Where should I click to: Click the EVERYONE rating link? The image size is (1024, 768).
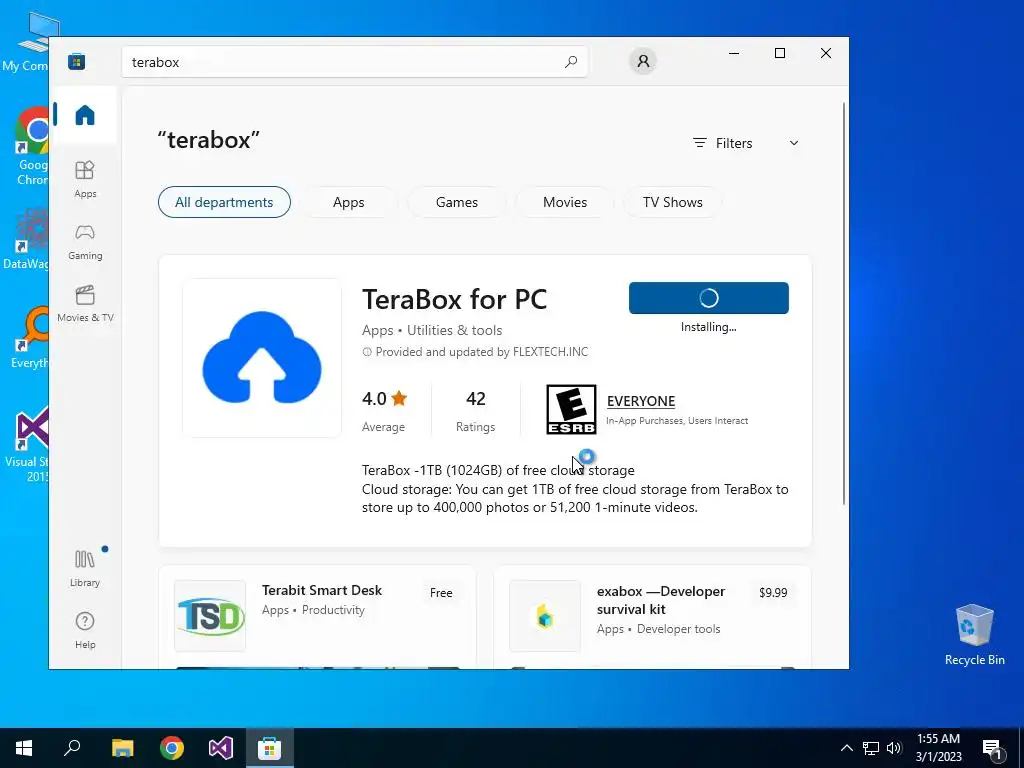641,401
